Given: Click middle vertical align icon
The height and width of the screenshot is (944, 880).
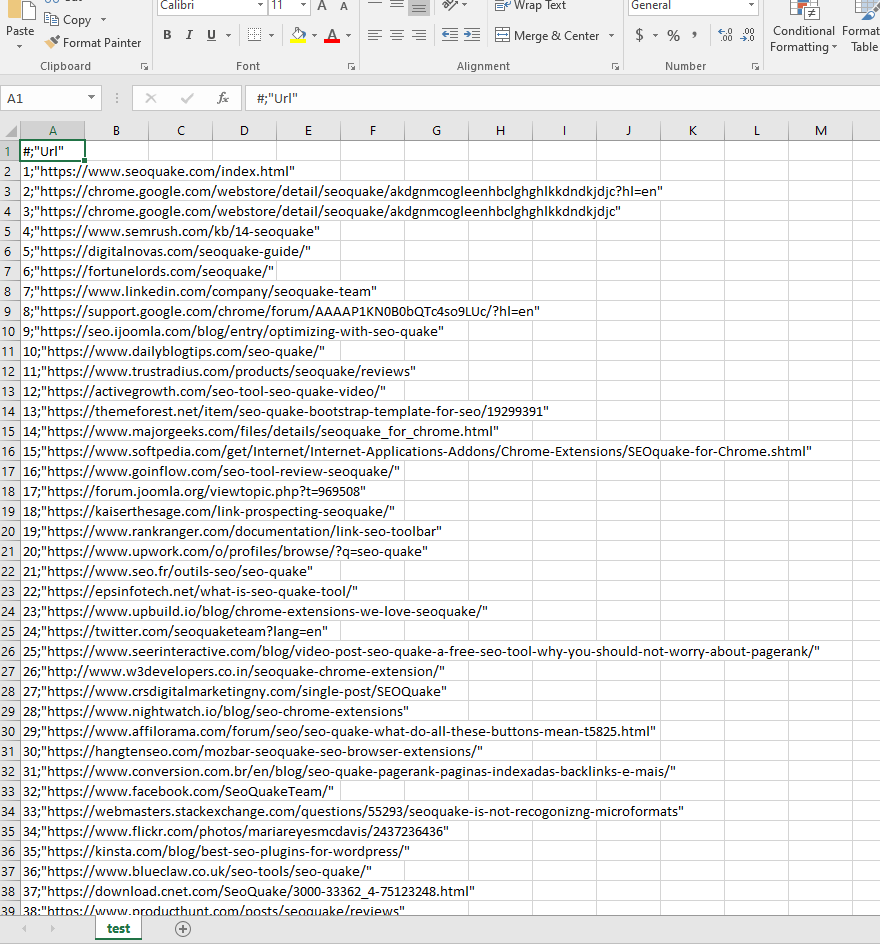Looking at the screenshot, I should pyautogui.click(x=397, y=6).
